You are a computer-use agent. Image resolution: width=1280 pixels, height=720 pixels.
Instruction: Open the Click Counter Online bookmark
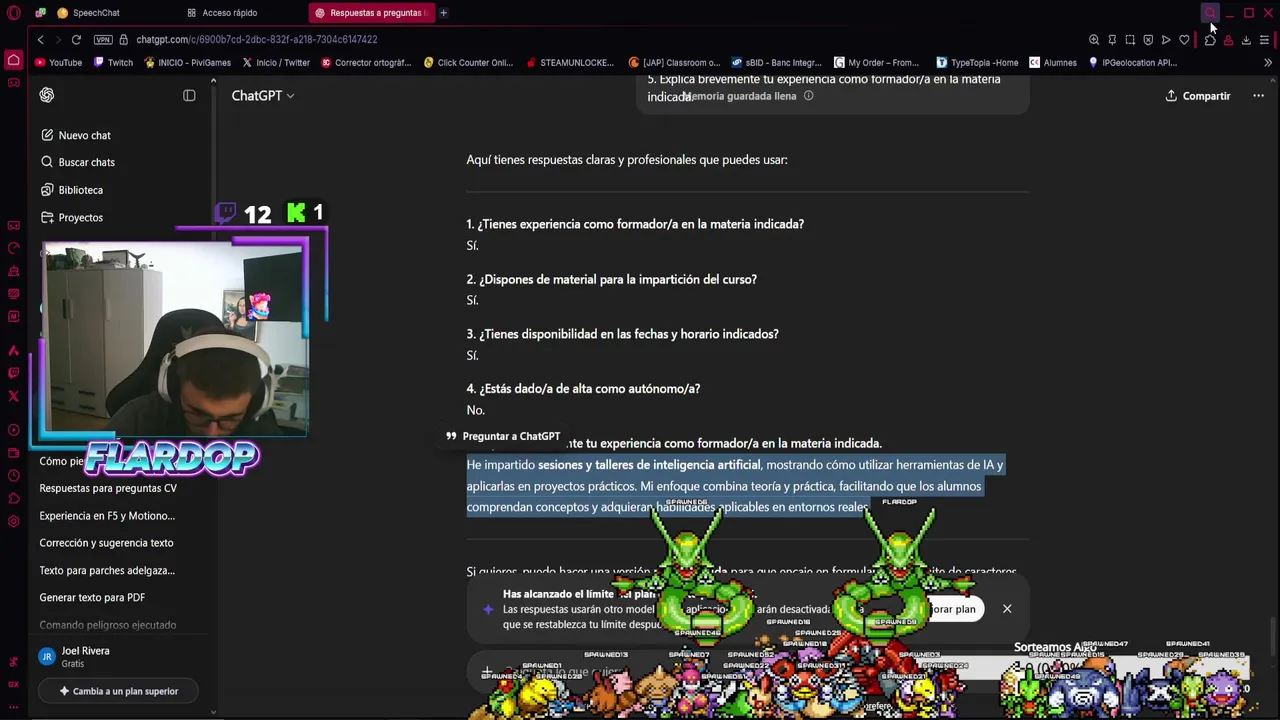(468, 62)
